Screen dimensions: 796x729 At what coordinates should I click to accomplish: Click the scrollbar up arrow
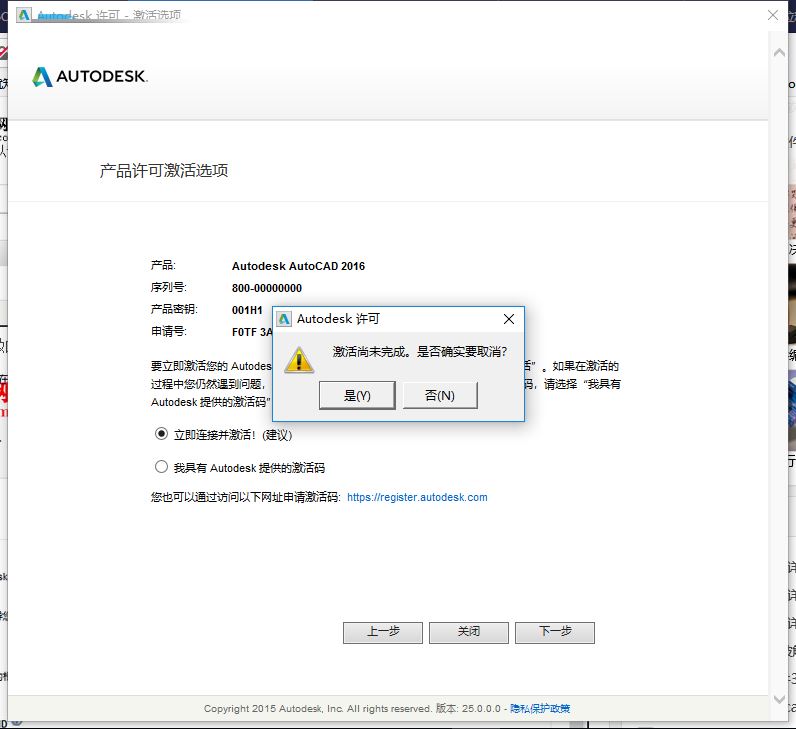tap(779, 52)
